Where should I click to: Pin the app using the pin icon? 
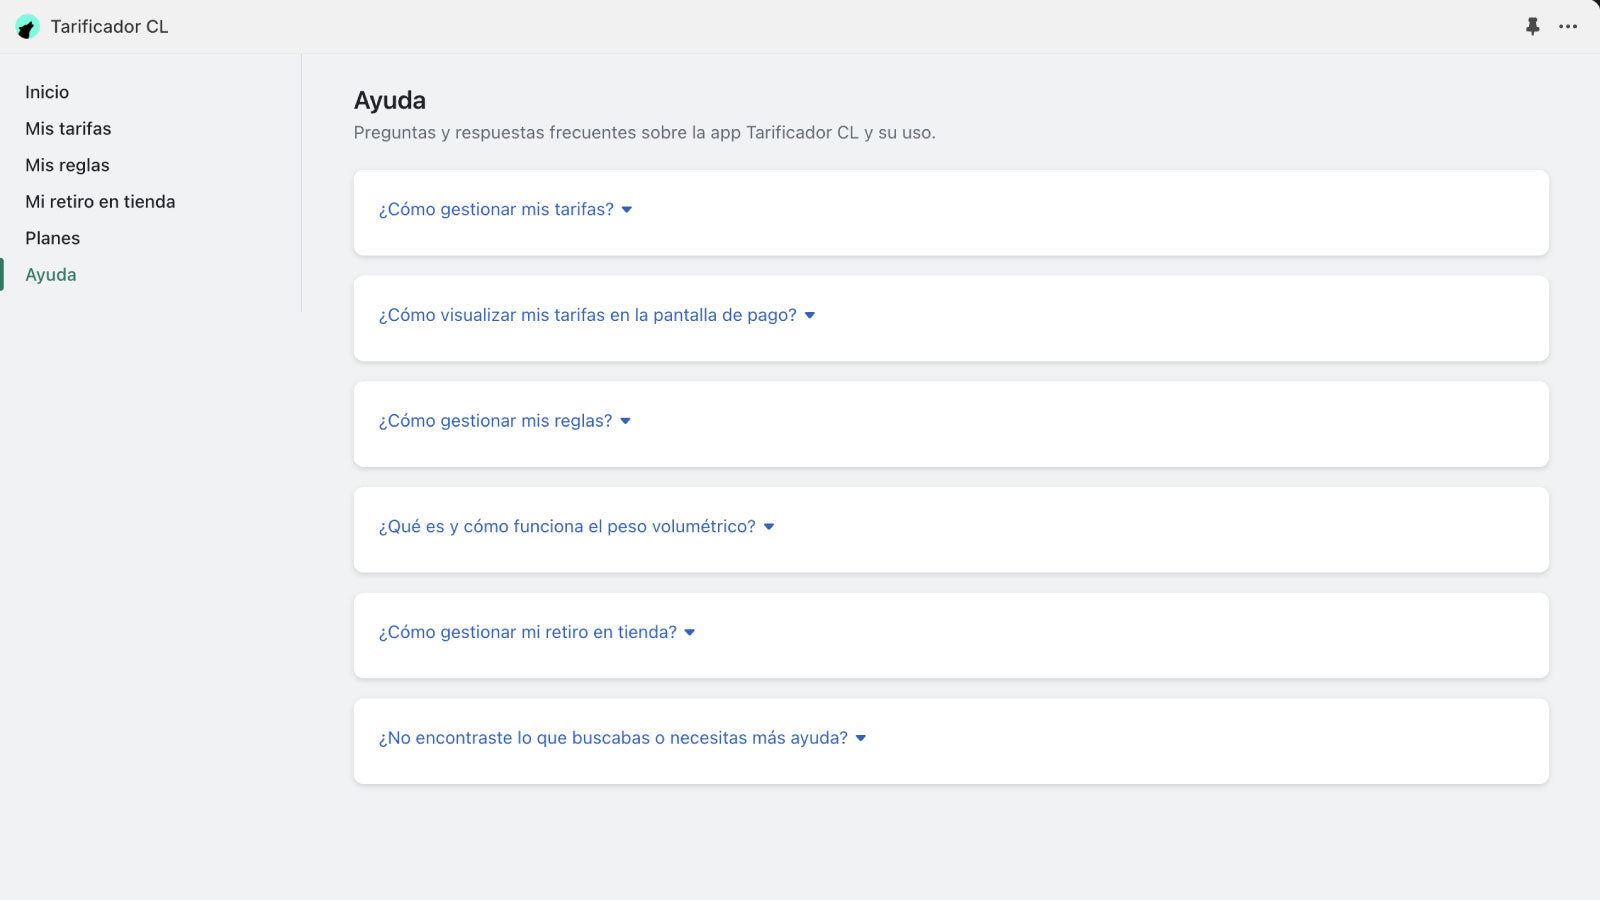click(x=1532, y=27)
